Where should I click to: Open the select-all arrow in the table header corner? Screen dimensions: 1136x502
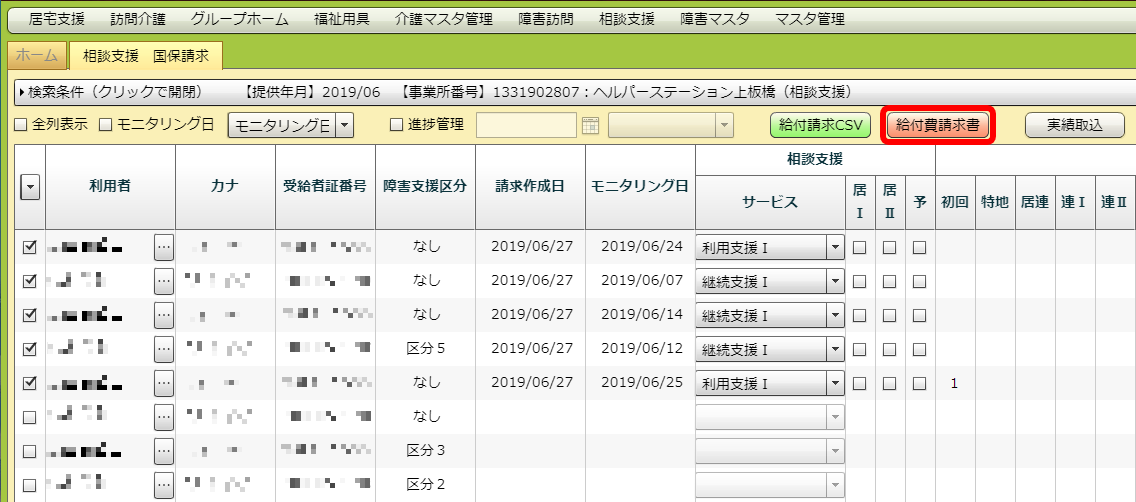(x=30, y=187)
